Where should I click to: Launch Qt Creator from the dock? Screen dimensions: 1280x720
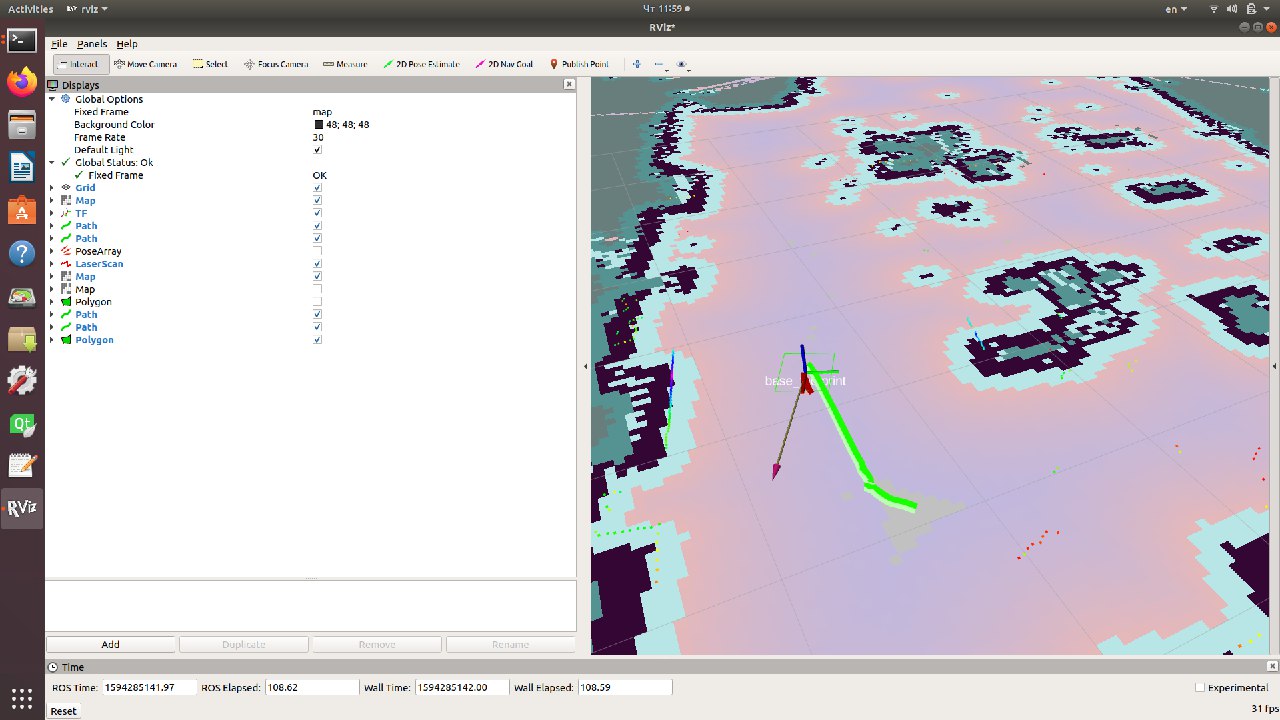coord(22,424)
